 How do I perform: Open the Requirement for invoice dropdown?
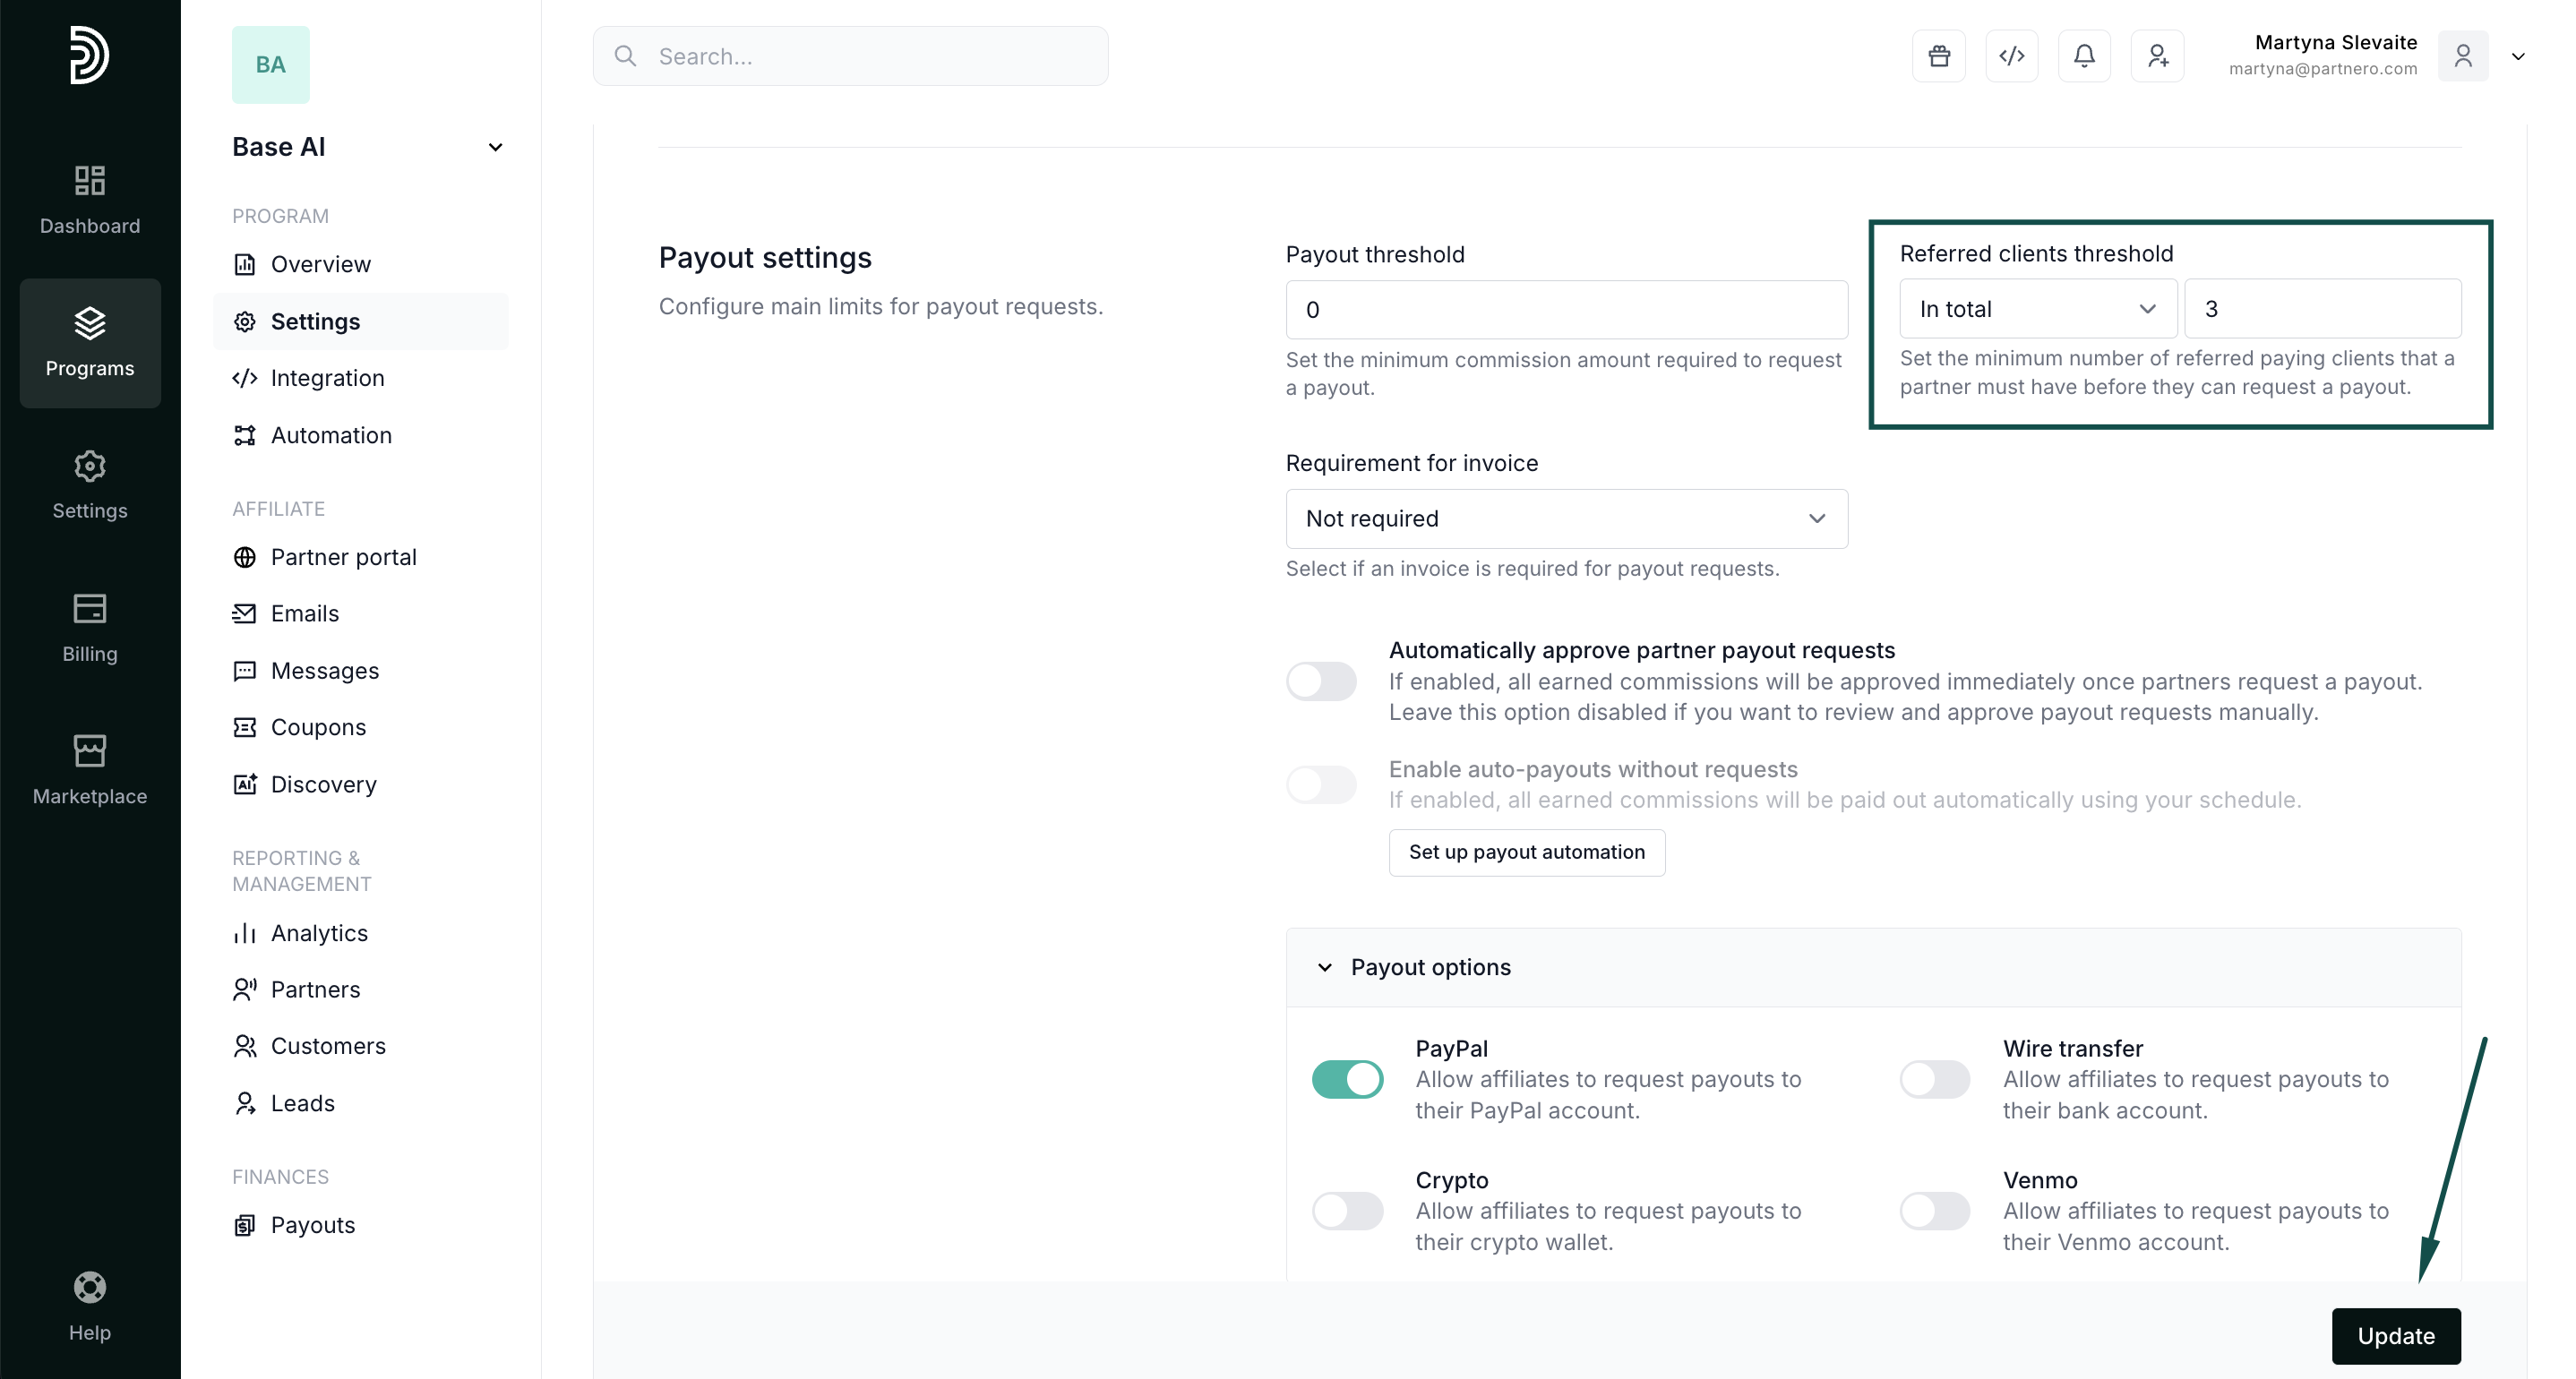coord(1566,518)
